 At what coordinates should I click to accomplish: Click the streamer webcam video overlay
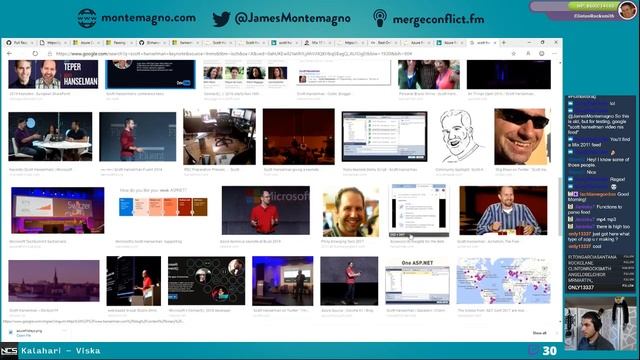[600, 323]
